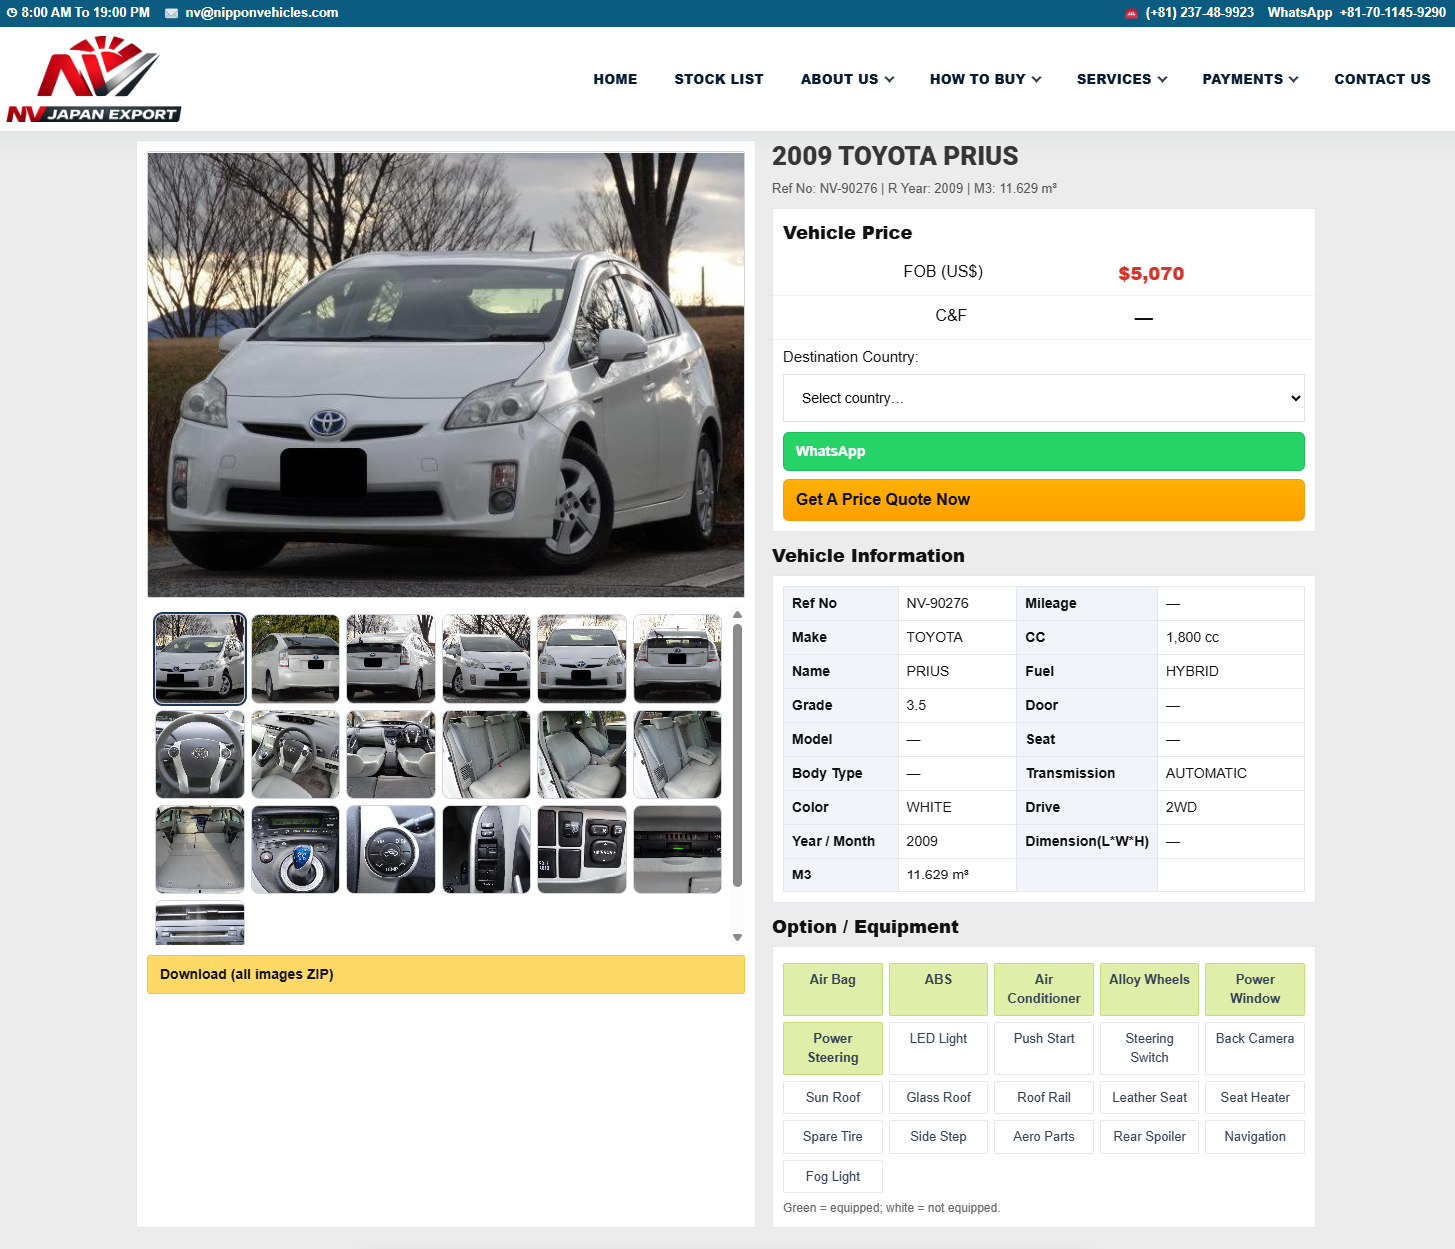1455x1249 pixels.
Task: Click the clock icon beside business hours
Action: point(12,13)
